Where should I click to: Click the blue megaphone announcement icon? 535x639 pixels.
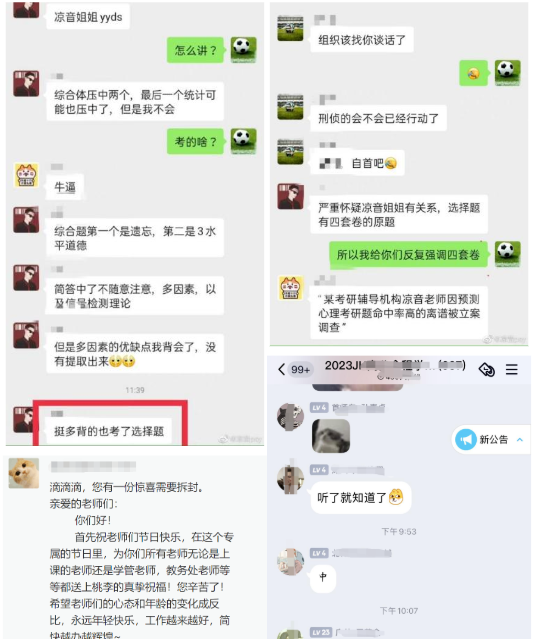tap(466, 439)
